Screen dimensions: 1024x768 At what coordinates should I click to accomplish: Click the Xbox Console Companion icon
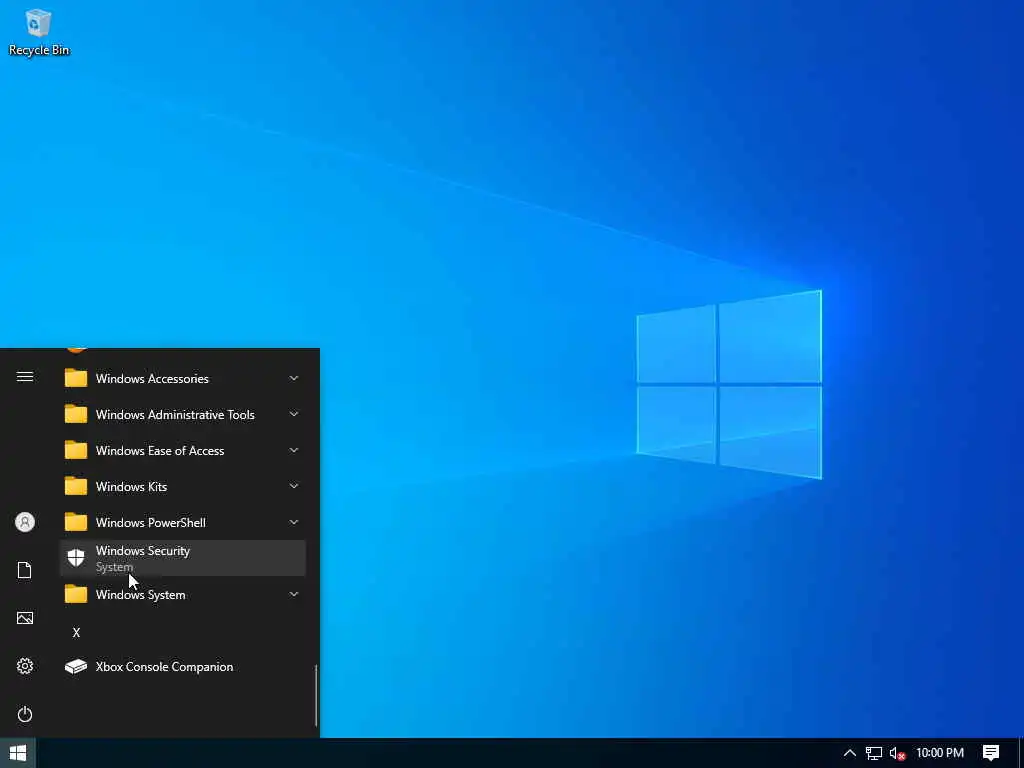coord(76,667)
